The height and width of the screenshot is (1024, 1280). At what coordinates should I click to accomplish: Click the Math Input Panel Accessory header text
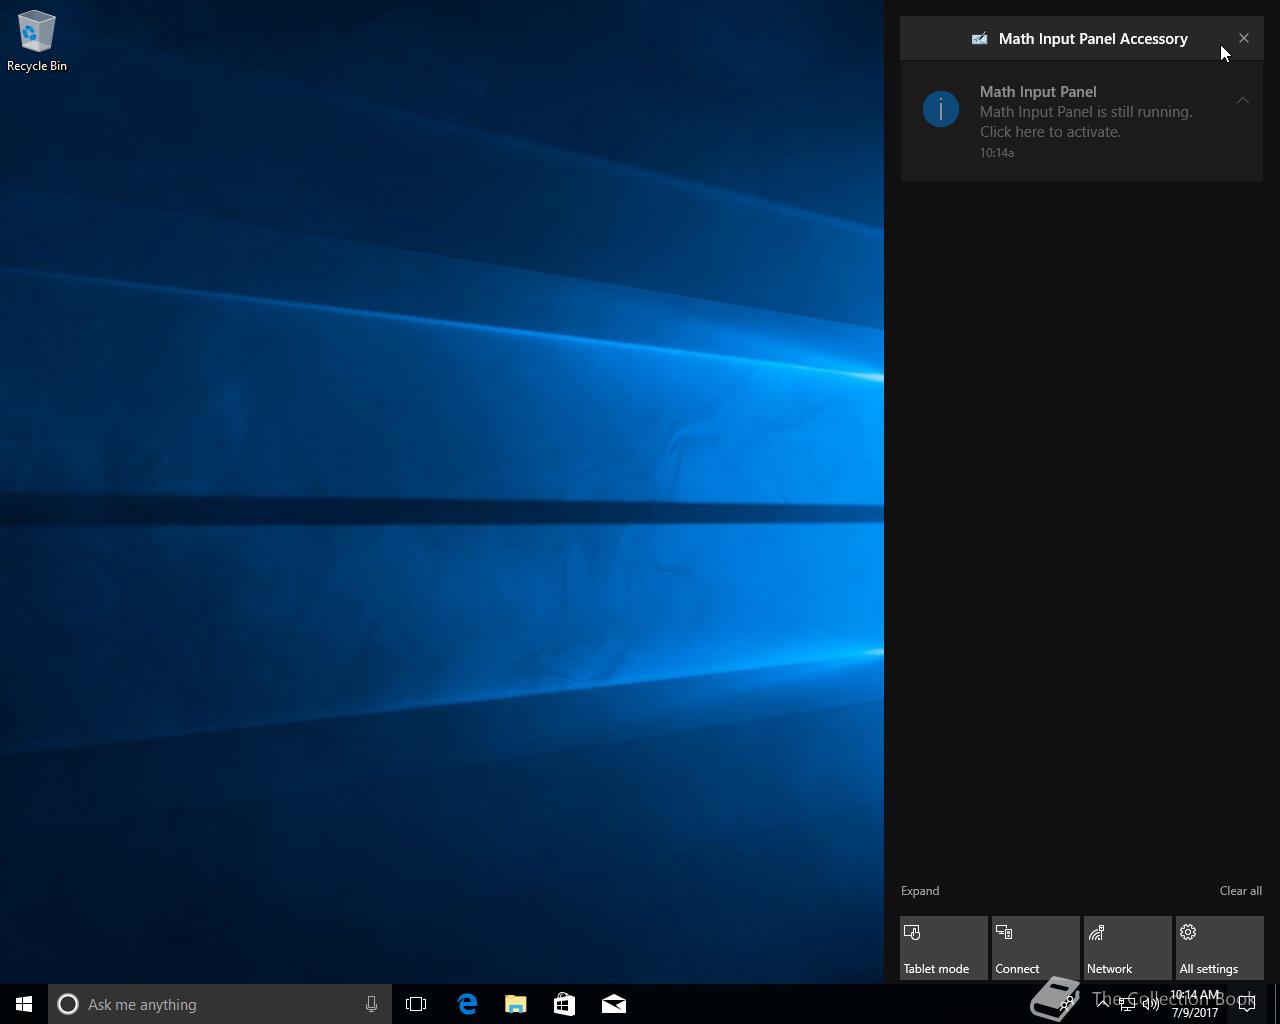[x=1093, y=39]
